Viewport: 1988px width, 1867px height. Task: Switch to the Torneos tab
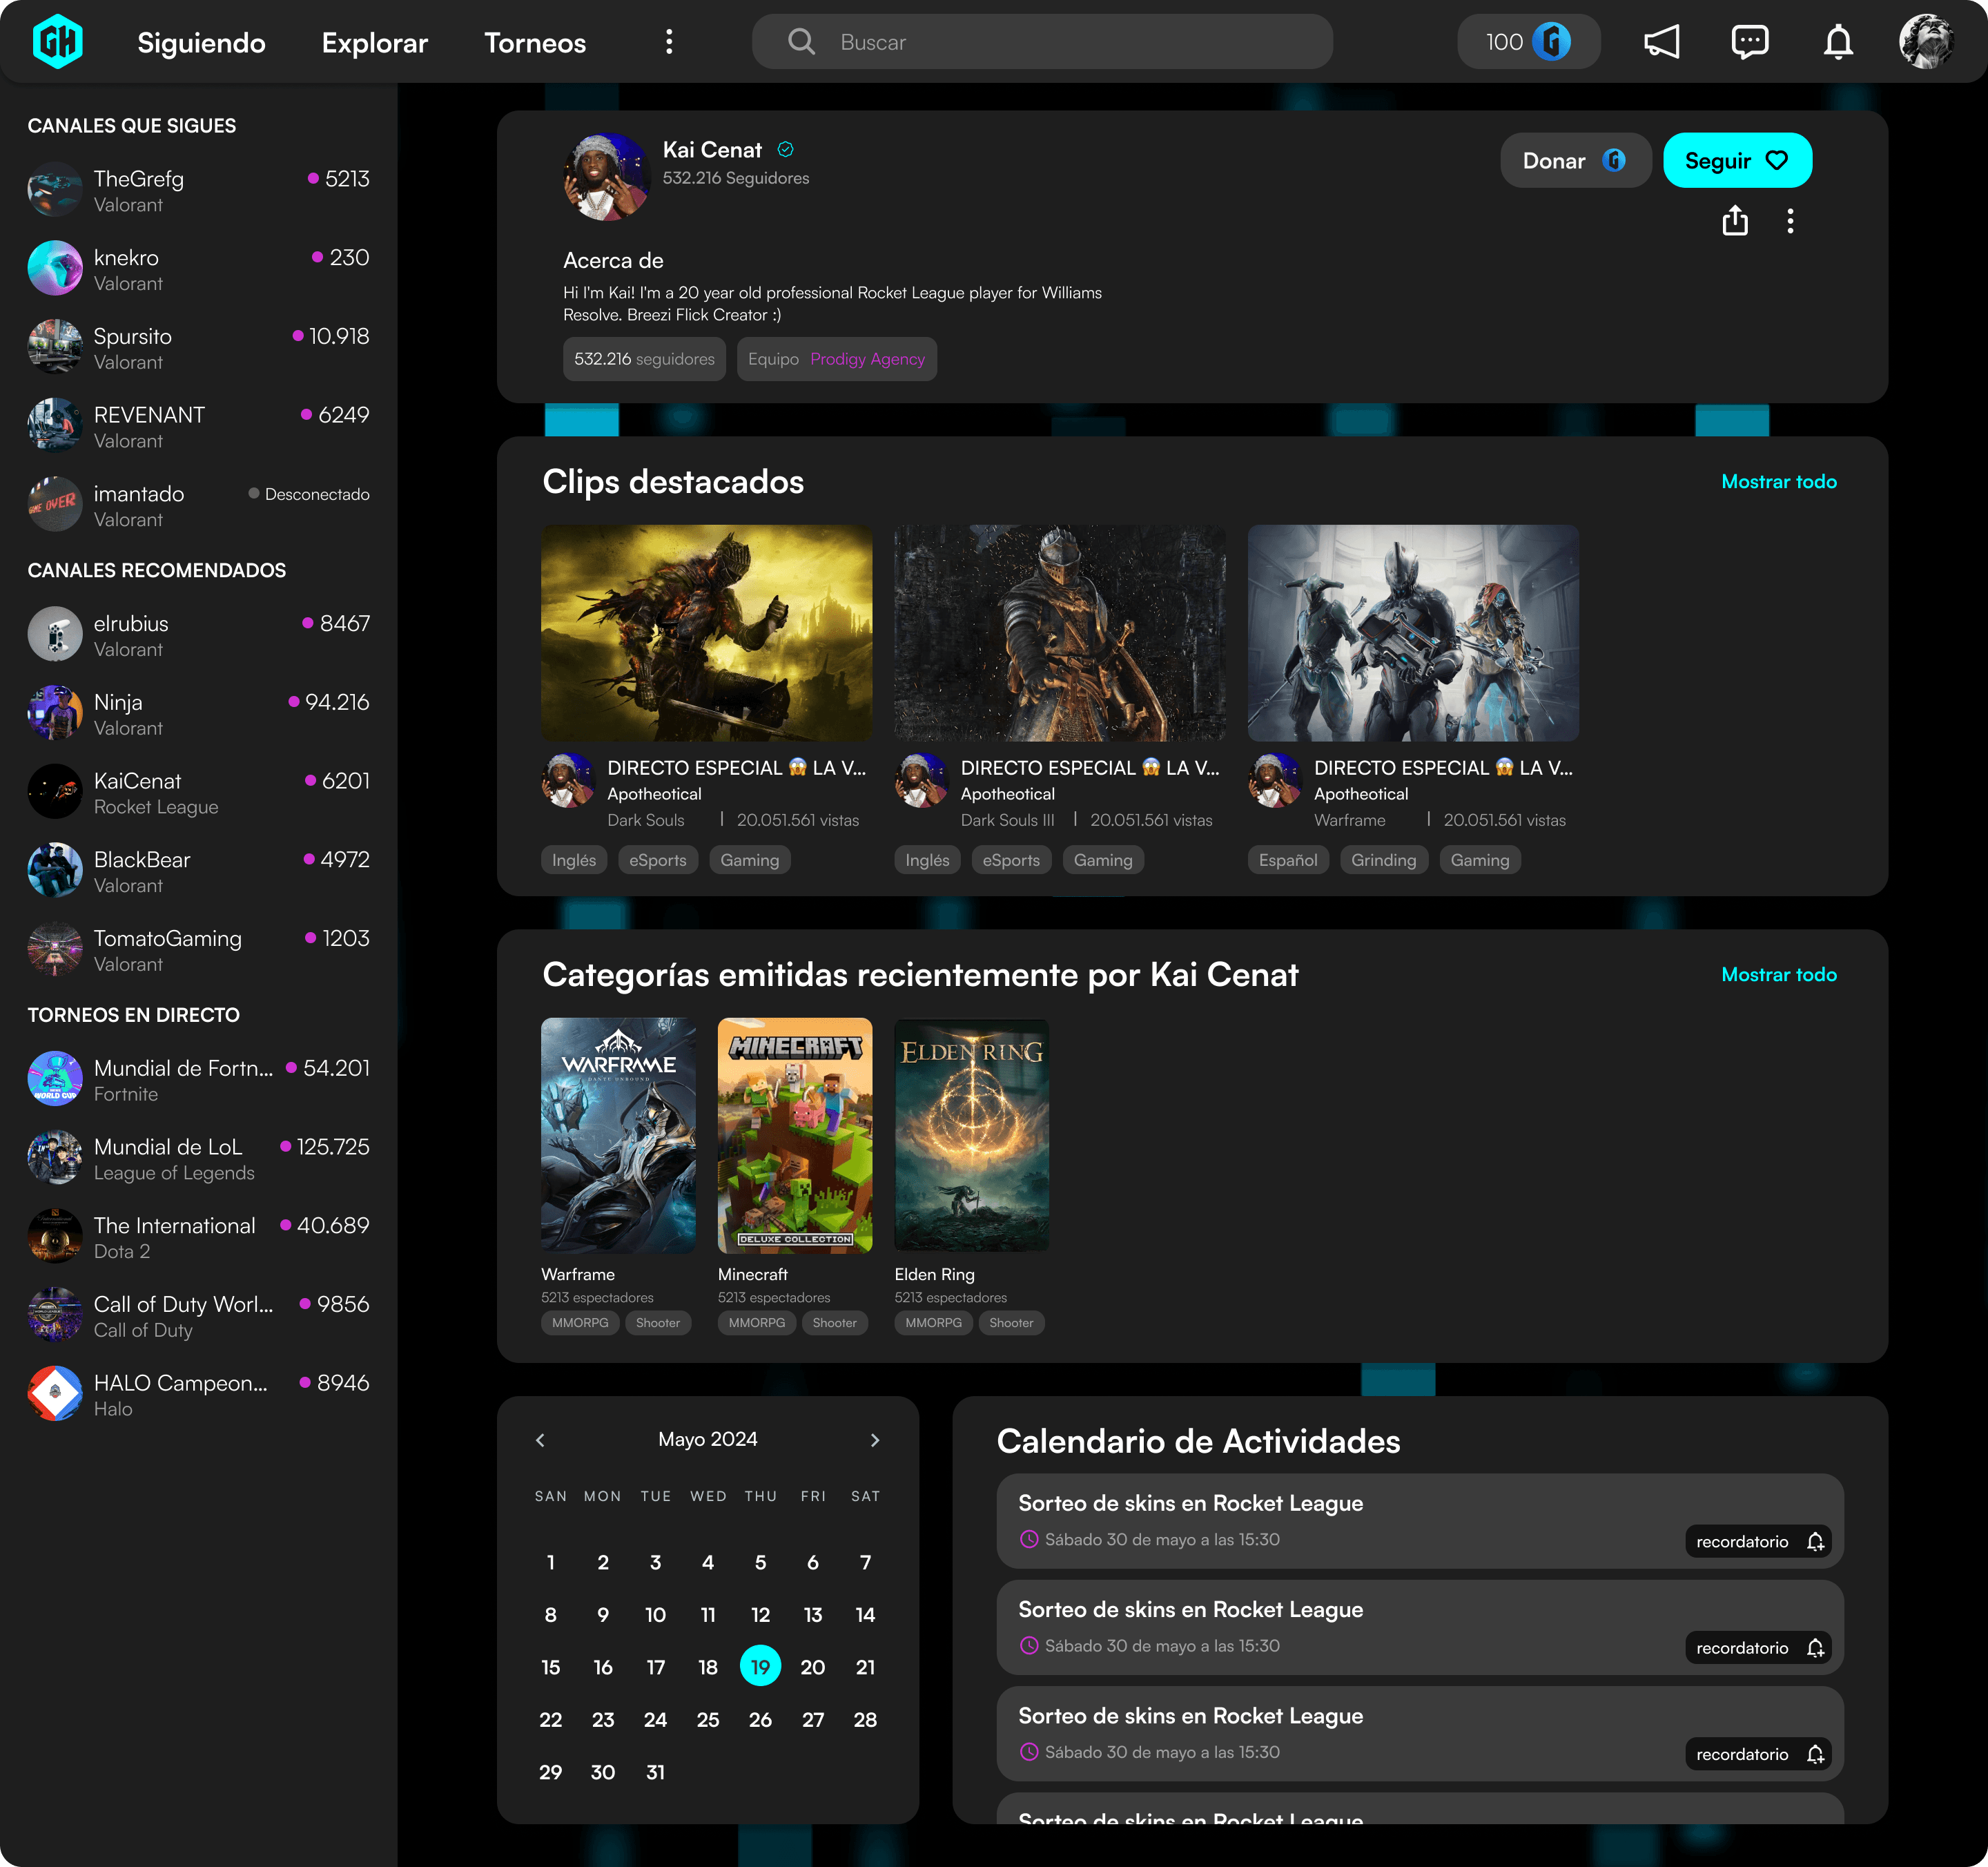pos(535,42)
